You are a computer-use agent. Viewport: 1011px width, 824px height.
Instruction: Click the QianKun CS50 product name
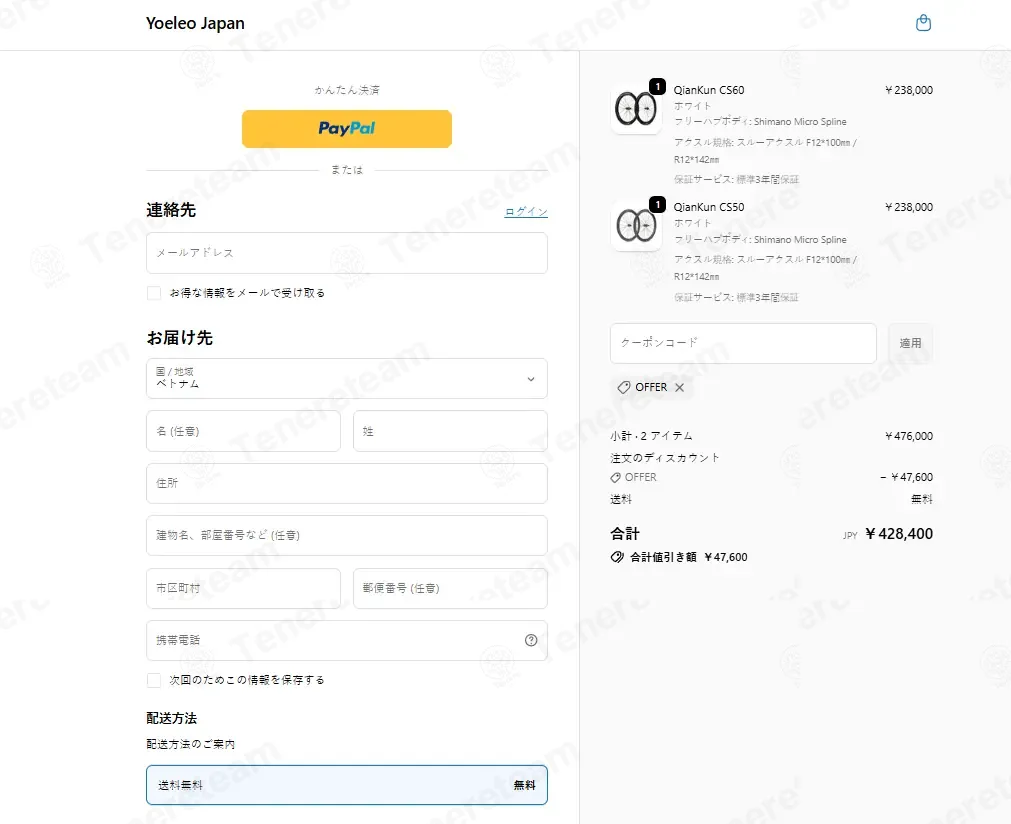709,207
